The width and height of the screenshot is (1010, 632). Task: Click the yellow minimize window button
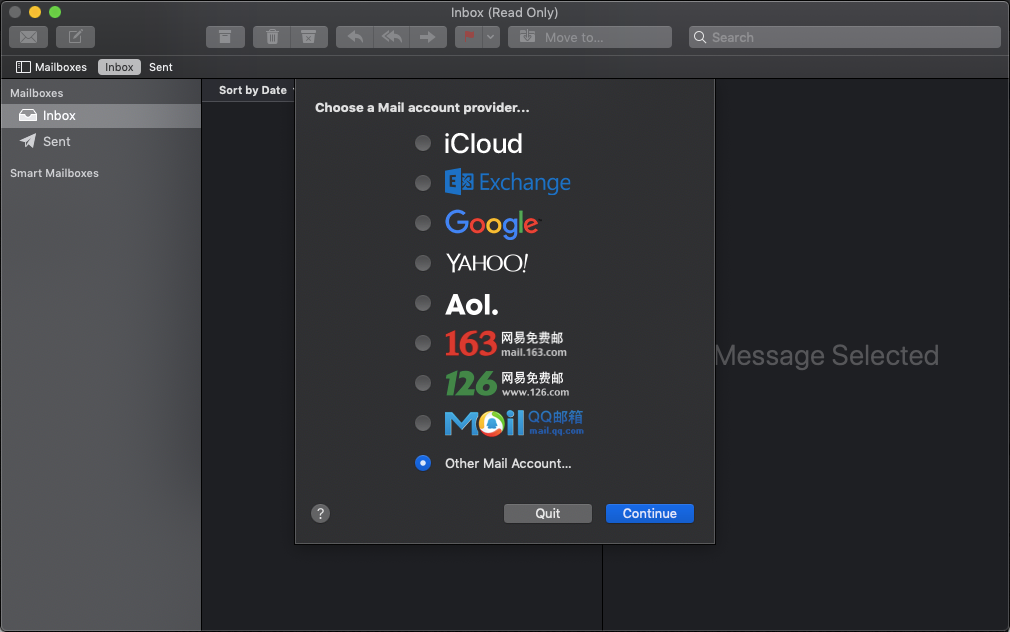click(x=35, y=12)
